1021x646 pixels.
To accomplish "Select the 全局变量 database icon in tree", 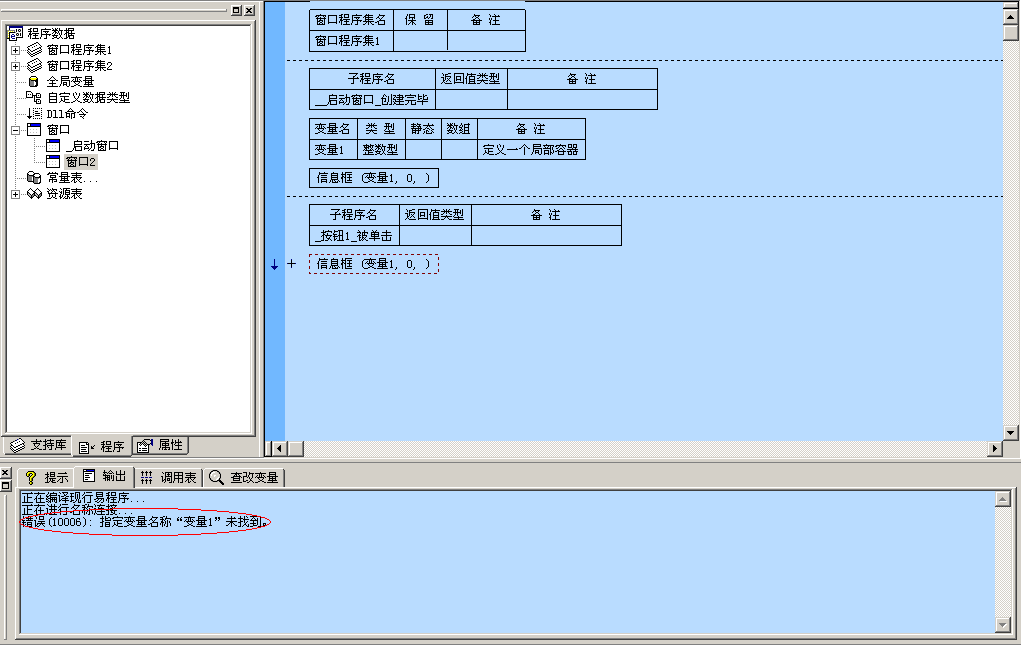I will pyautogui.click(x=34, y=82).
